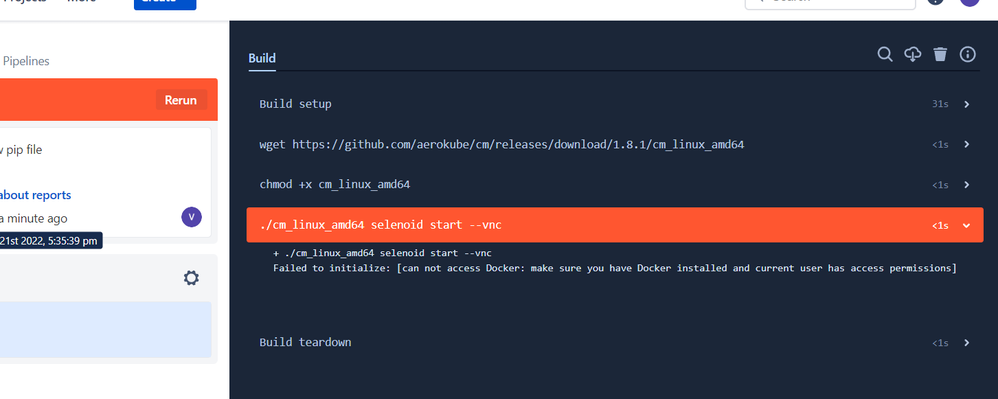
Task: Open the profile avatar in top bar
Action: point(969,2)
